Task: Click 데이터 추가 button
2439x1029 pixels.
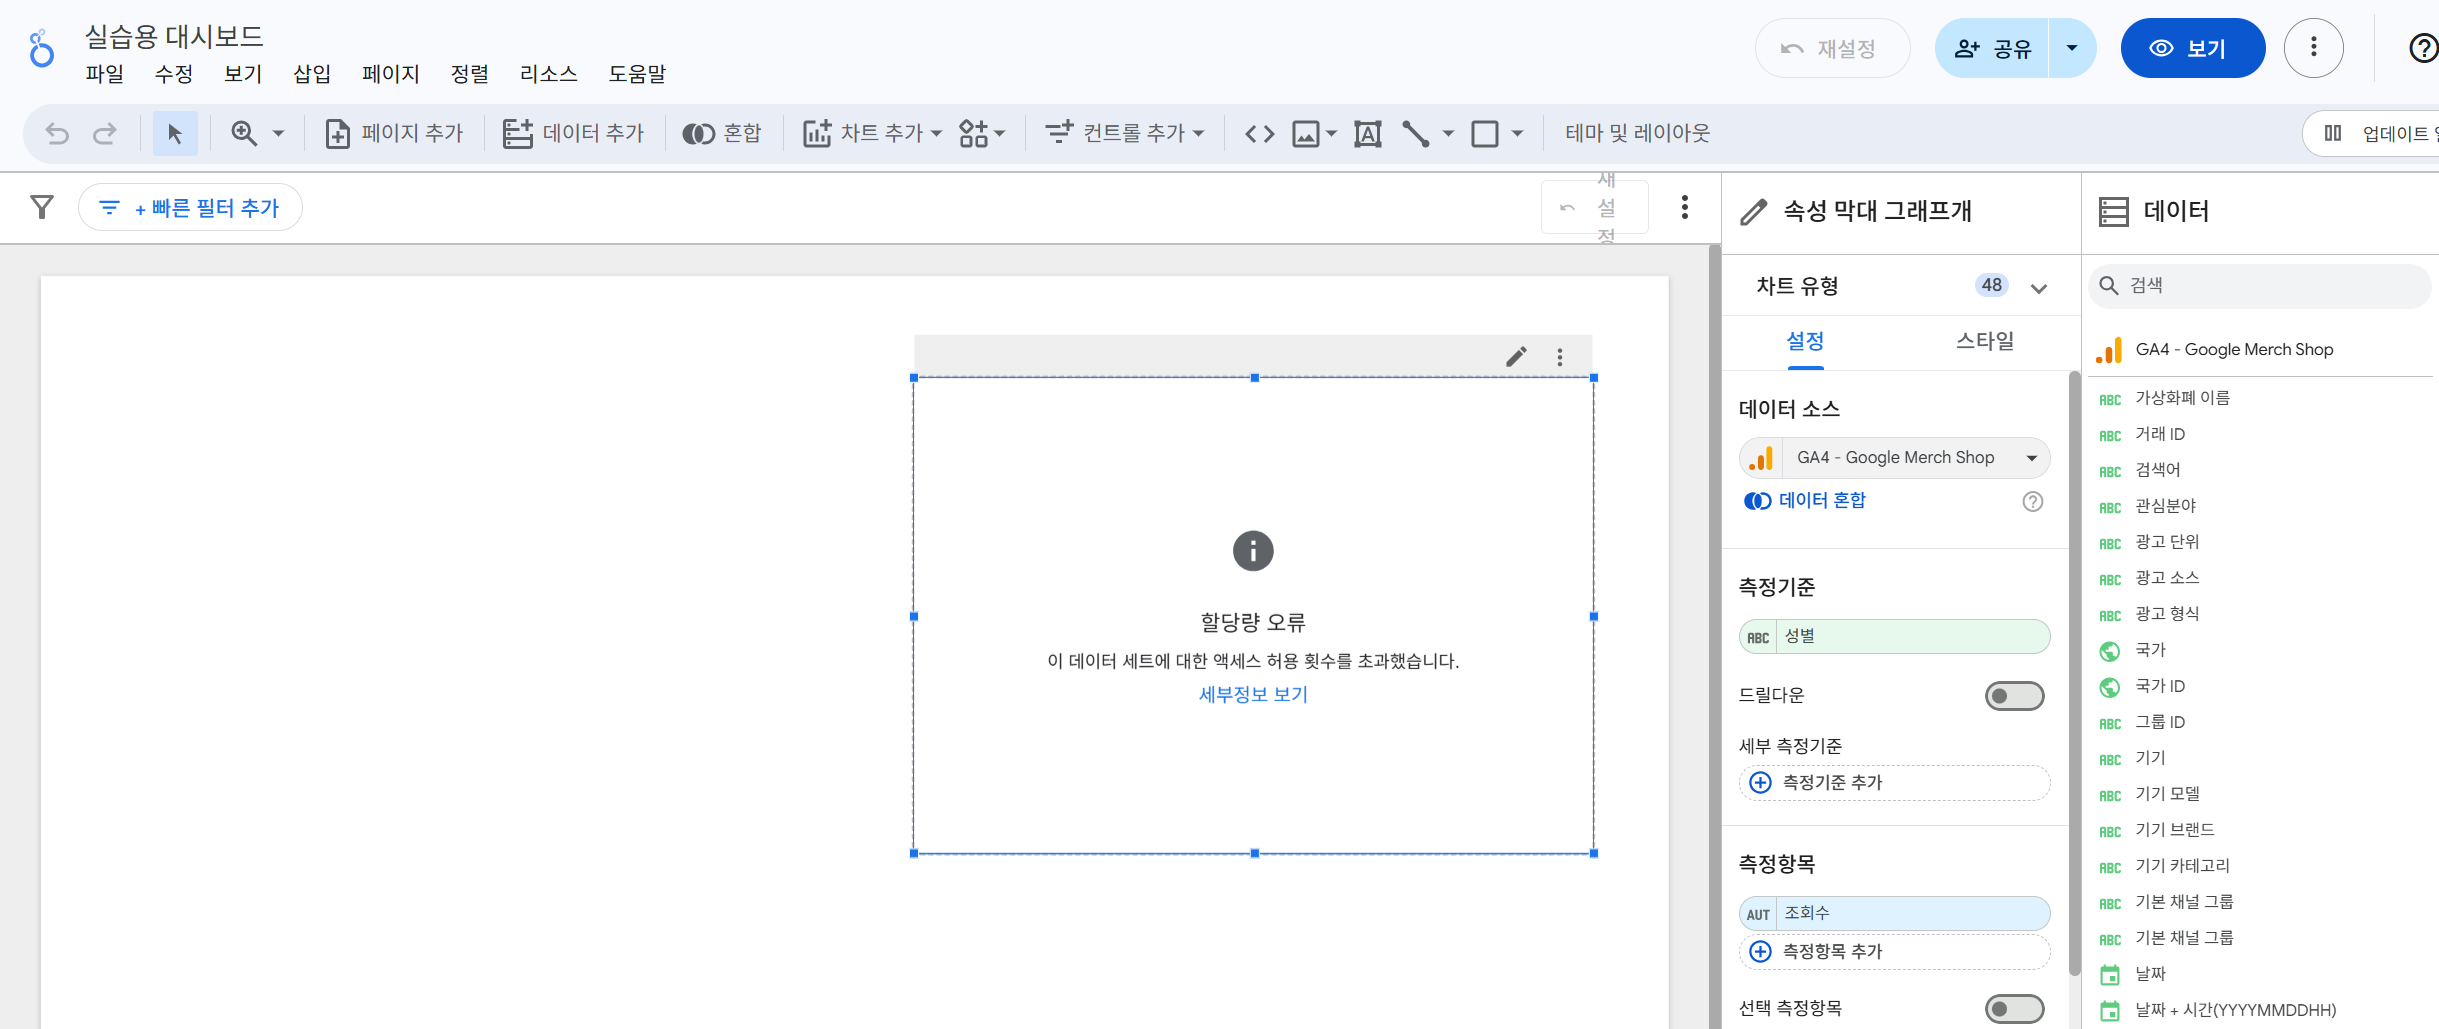Action: pos(574,133)
